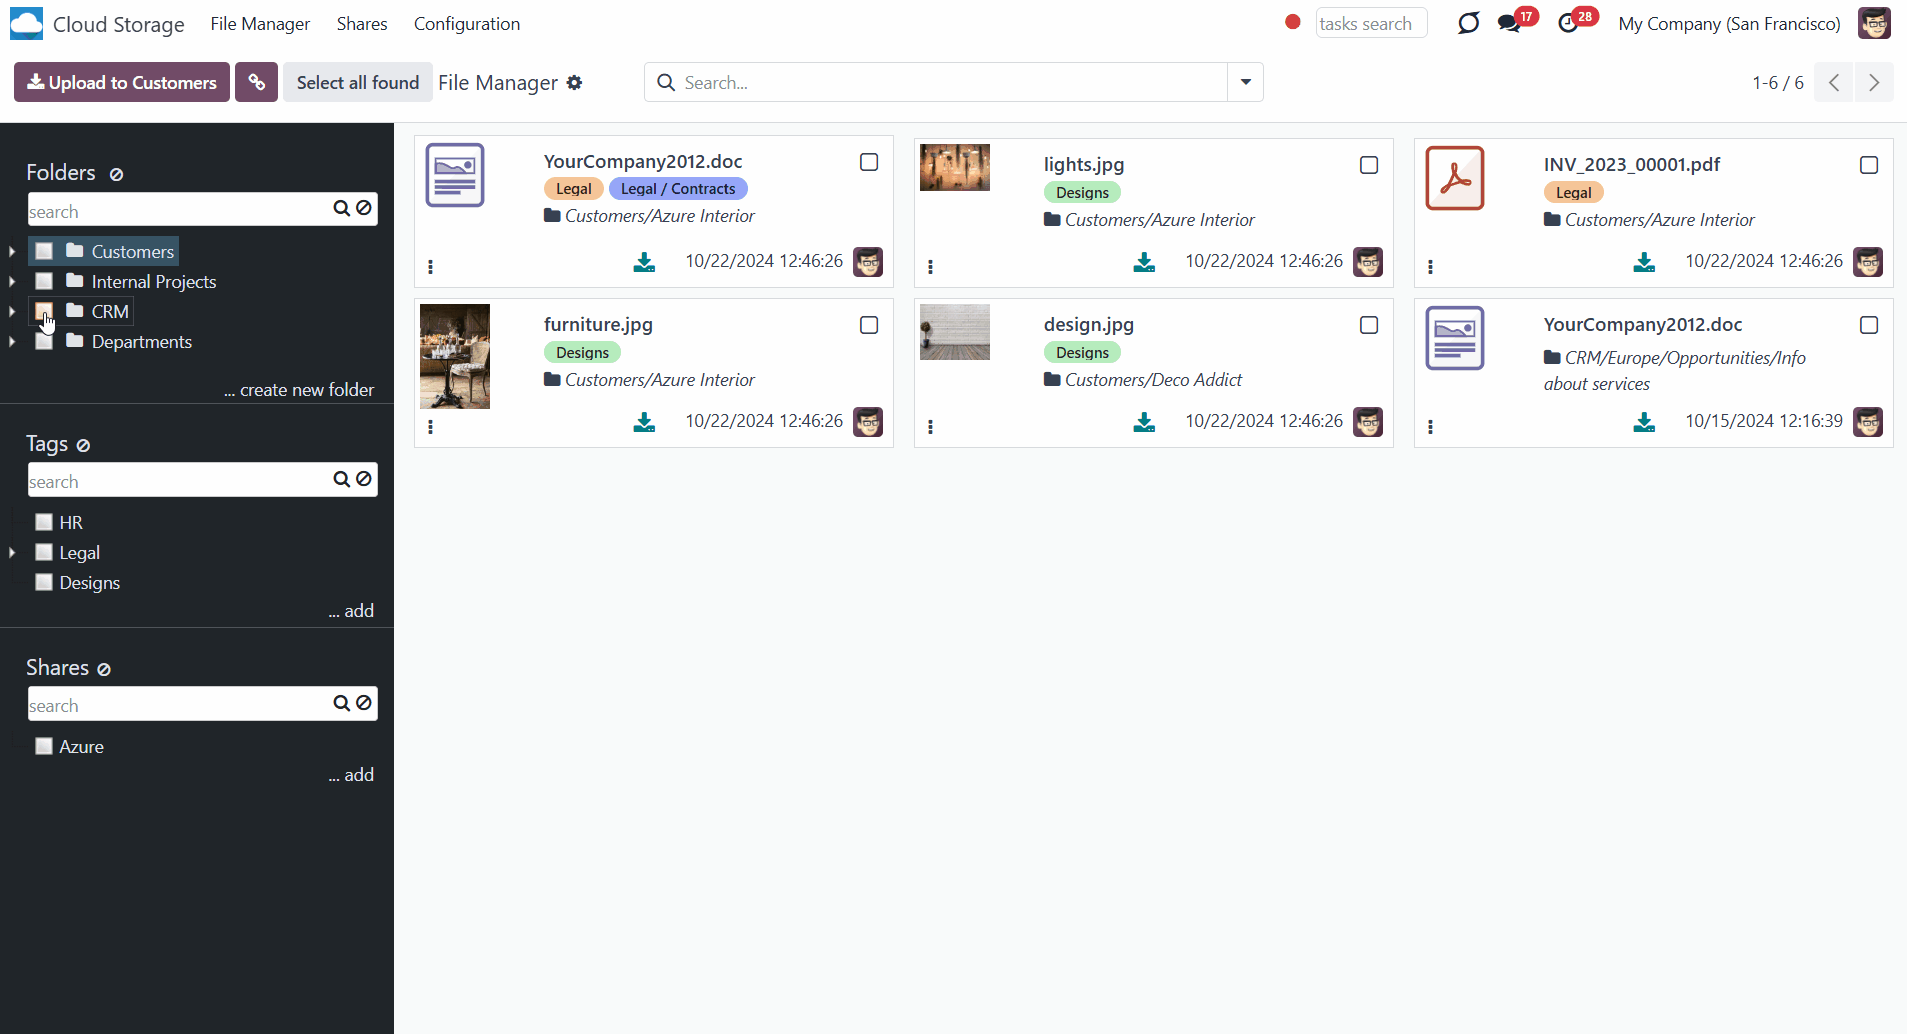
Task: Click Upload to Customers button
Action: [122, 82]
